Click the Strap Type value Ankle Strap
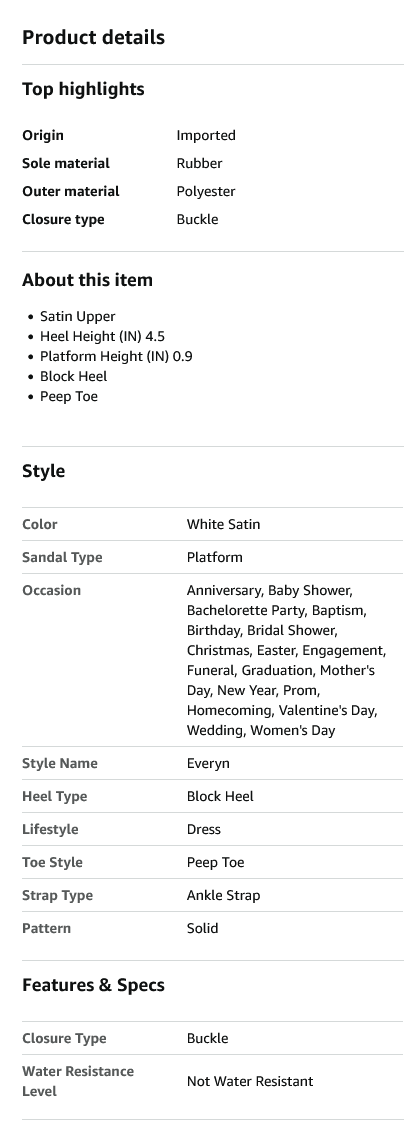 pyautogui.click(x=223, y=895)
